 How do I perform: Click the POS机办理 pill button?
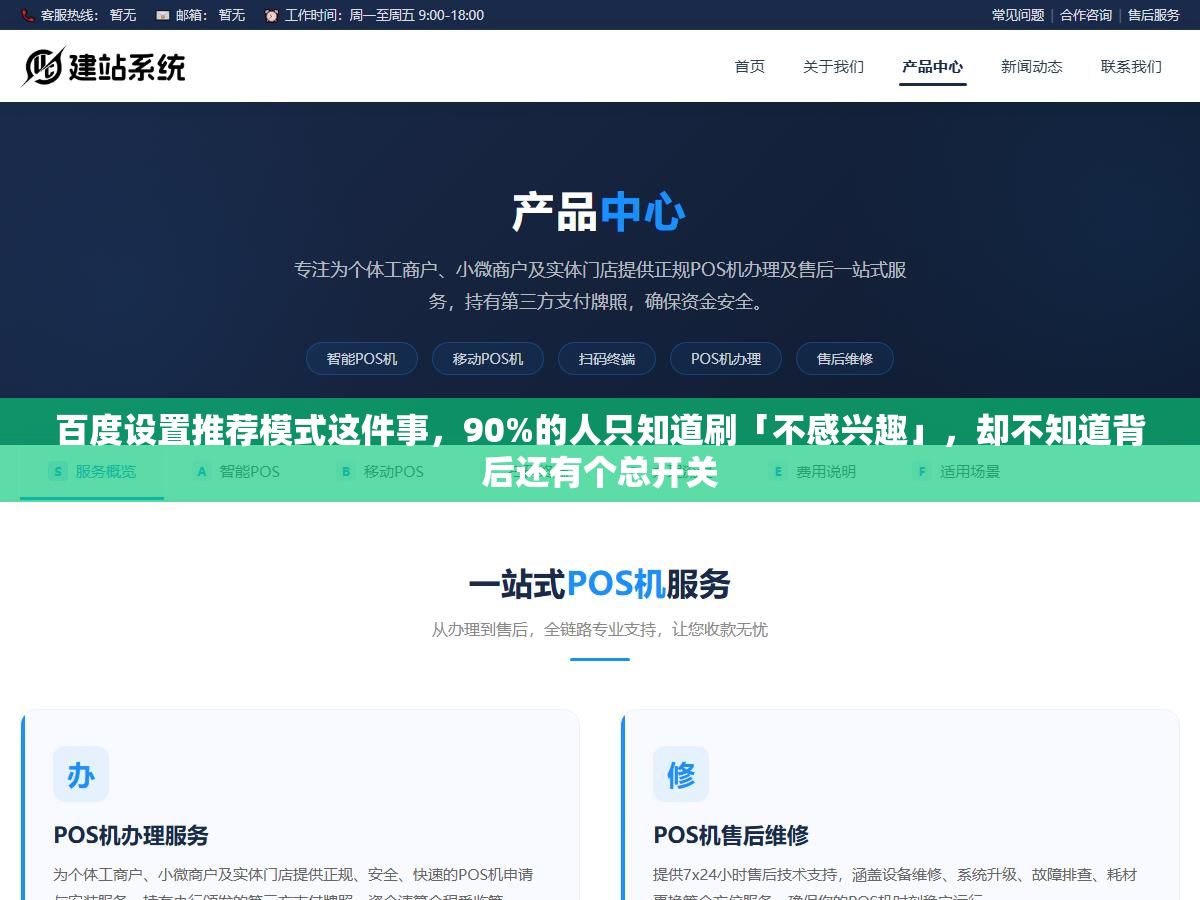726,358
